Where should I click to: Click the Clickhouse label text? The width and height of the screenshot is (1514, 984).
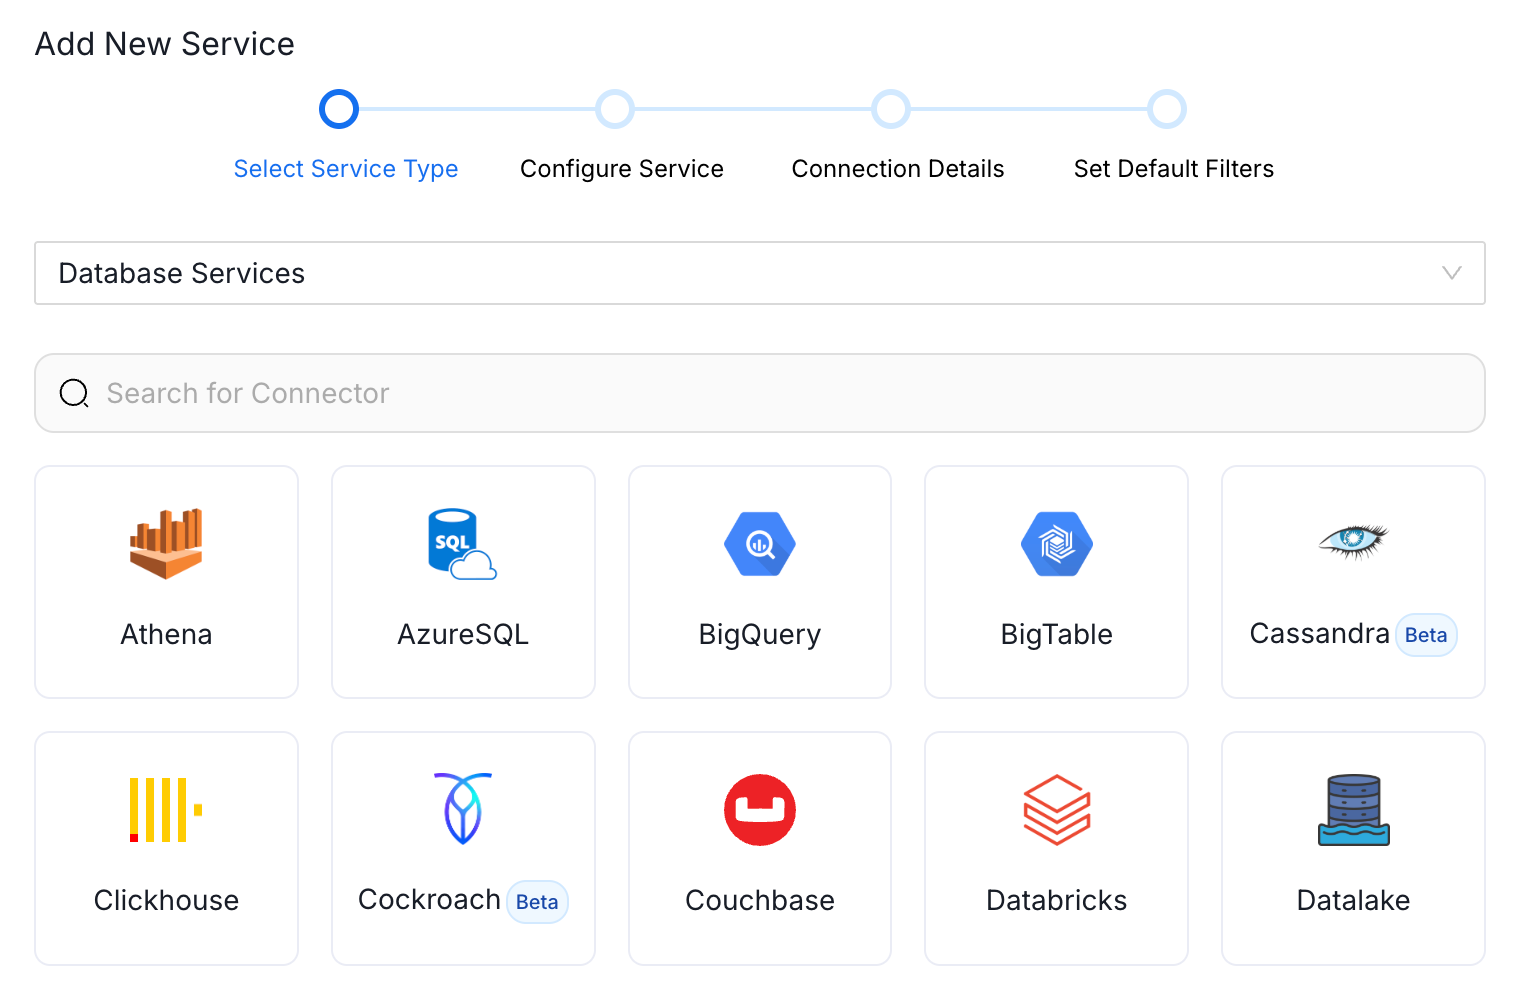[166, 901]
